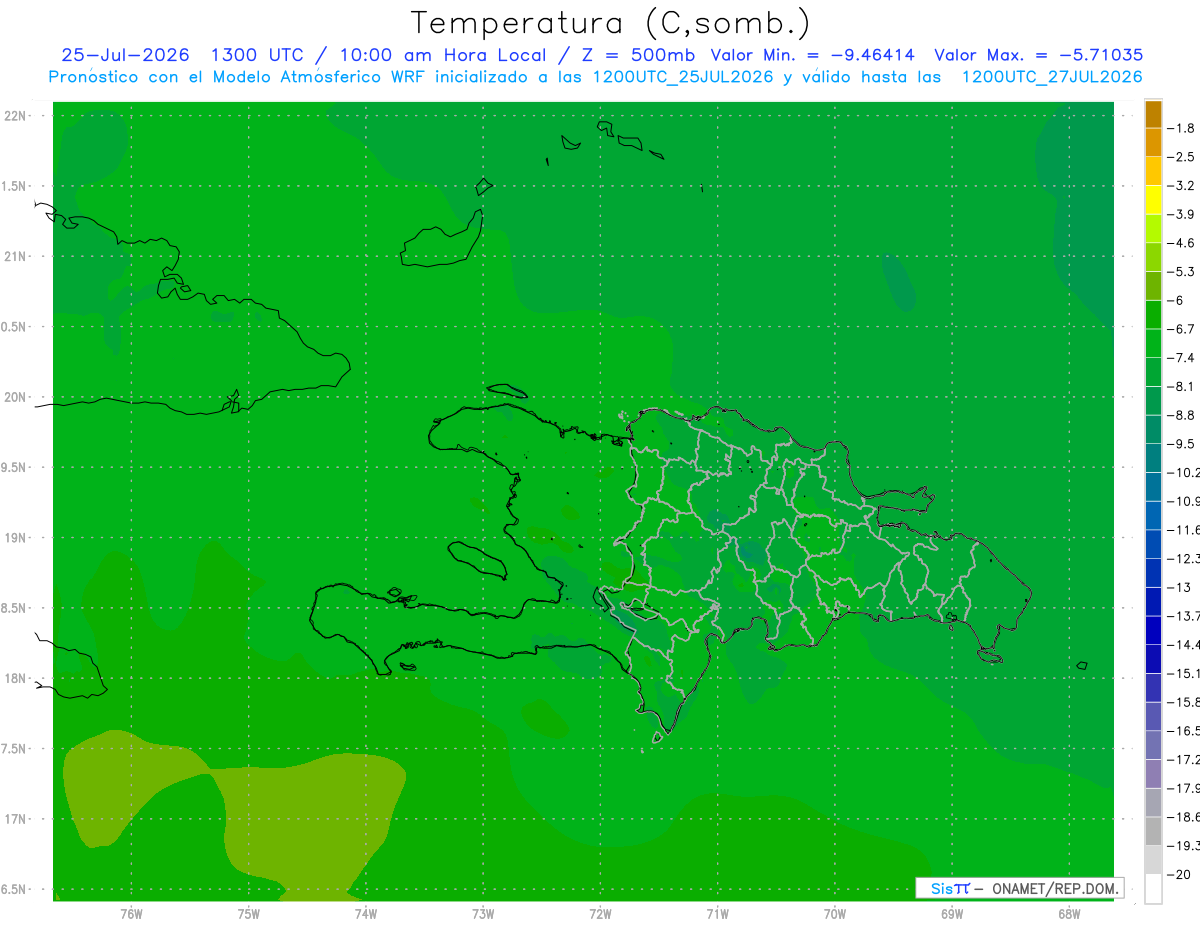Click the "-6.7" colorbar value
This screenshot has height=927, width=1200.
point(1181,329)
